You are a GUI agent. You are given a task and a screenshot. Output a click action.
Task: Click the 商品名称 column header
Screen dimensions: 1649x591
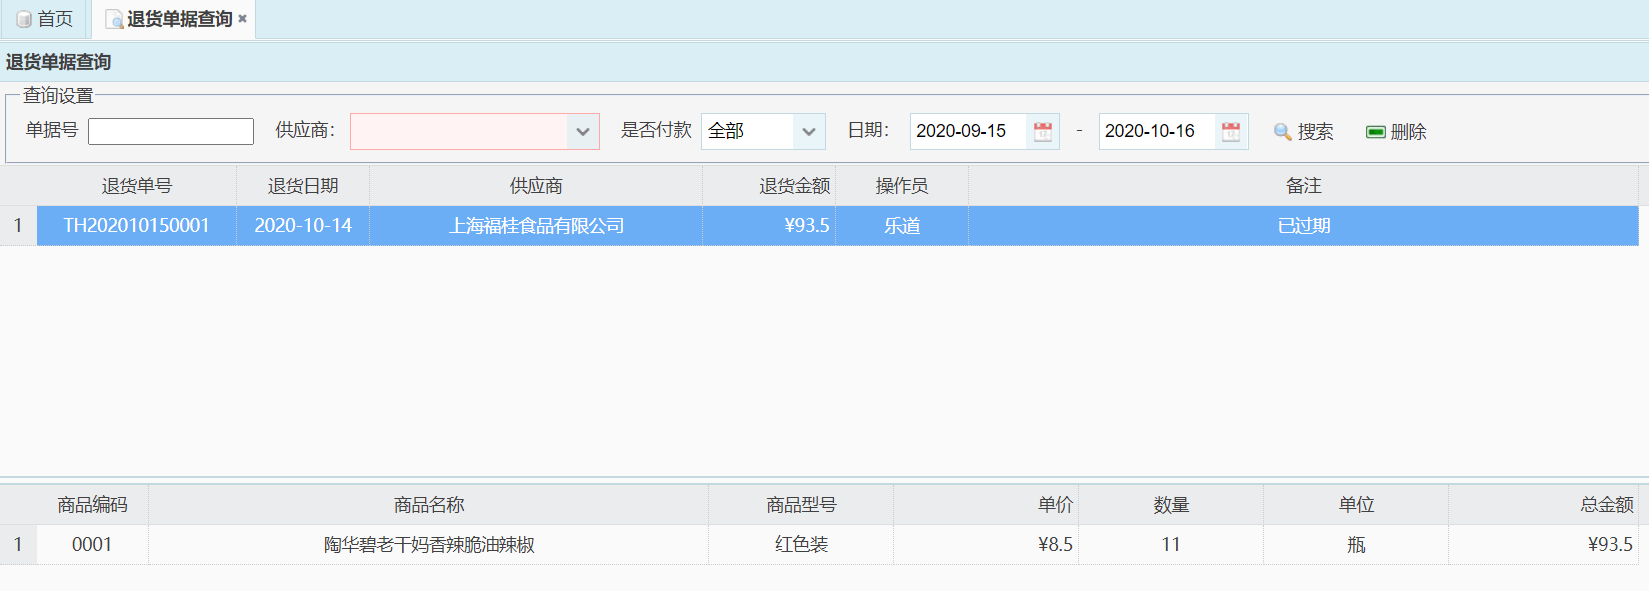coord(429,505)
